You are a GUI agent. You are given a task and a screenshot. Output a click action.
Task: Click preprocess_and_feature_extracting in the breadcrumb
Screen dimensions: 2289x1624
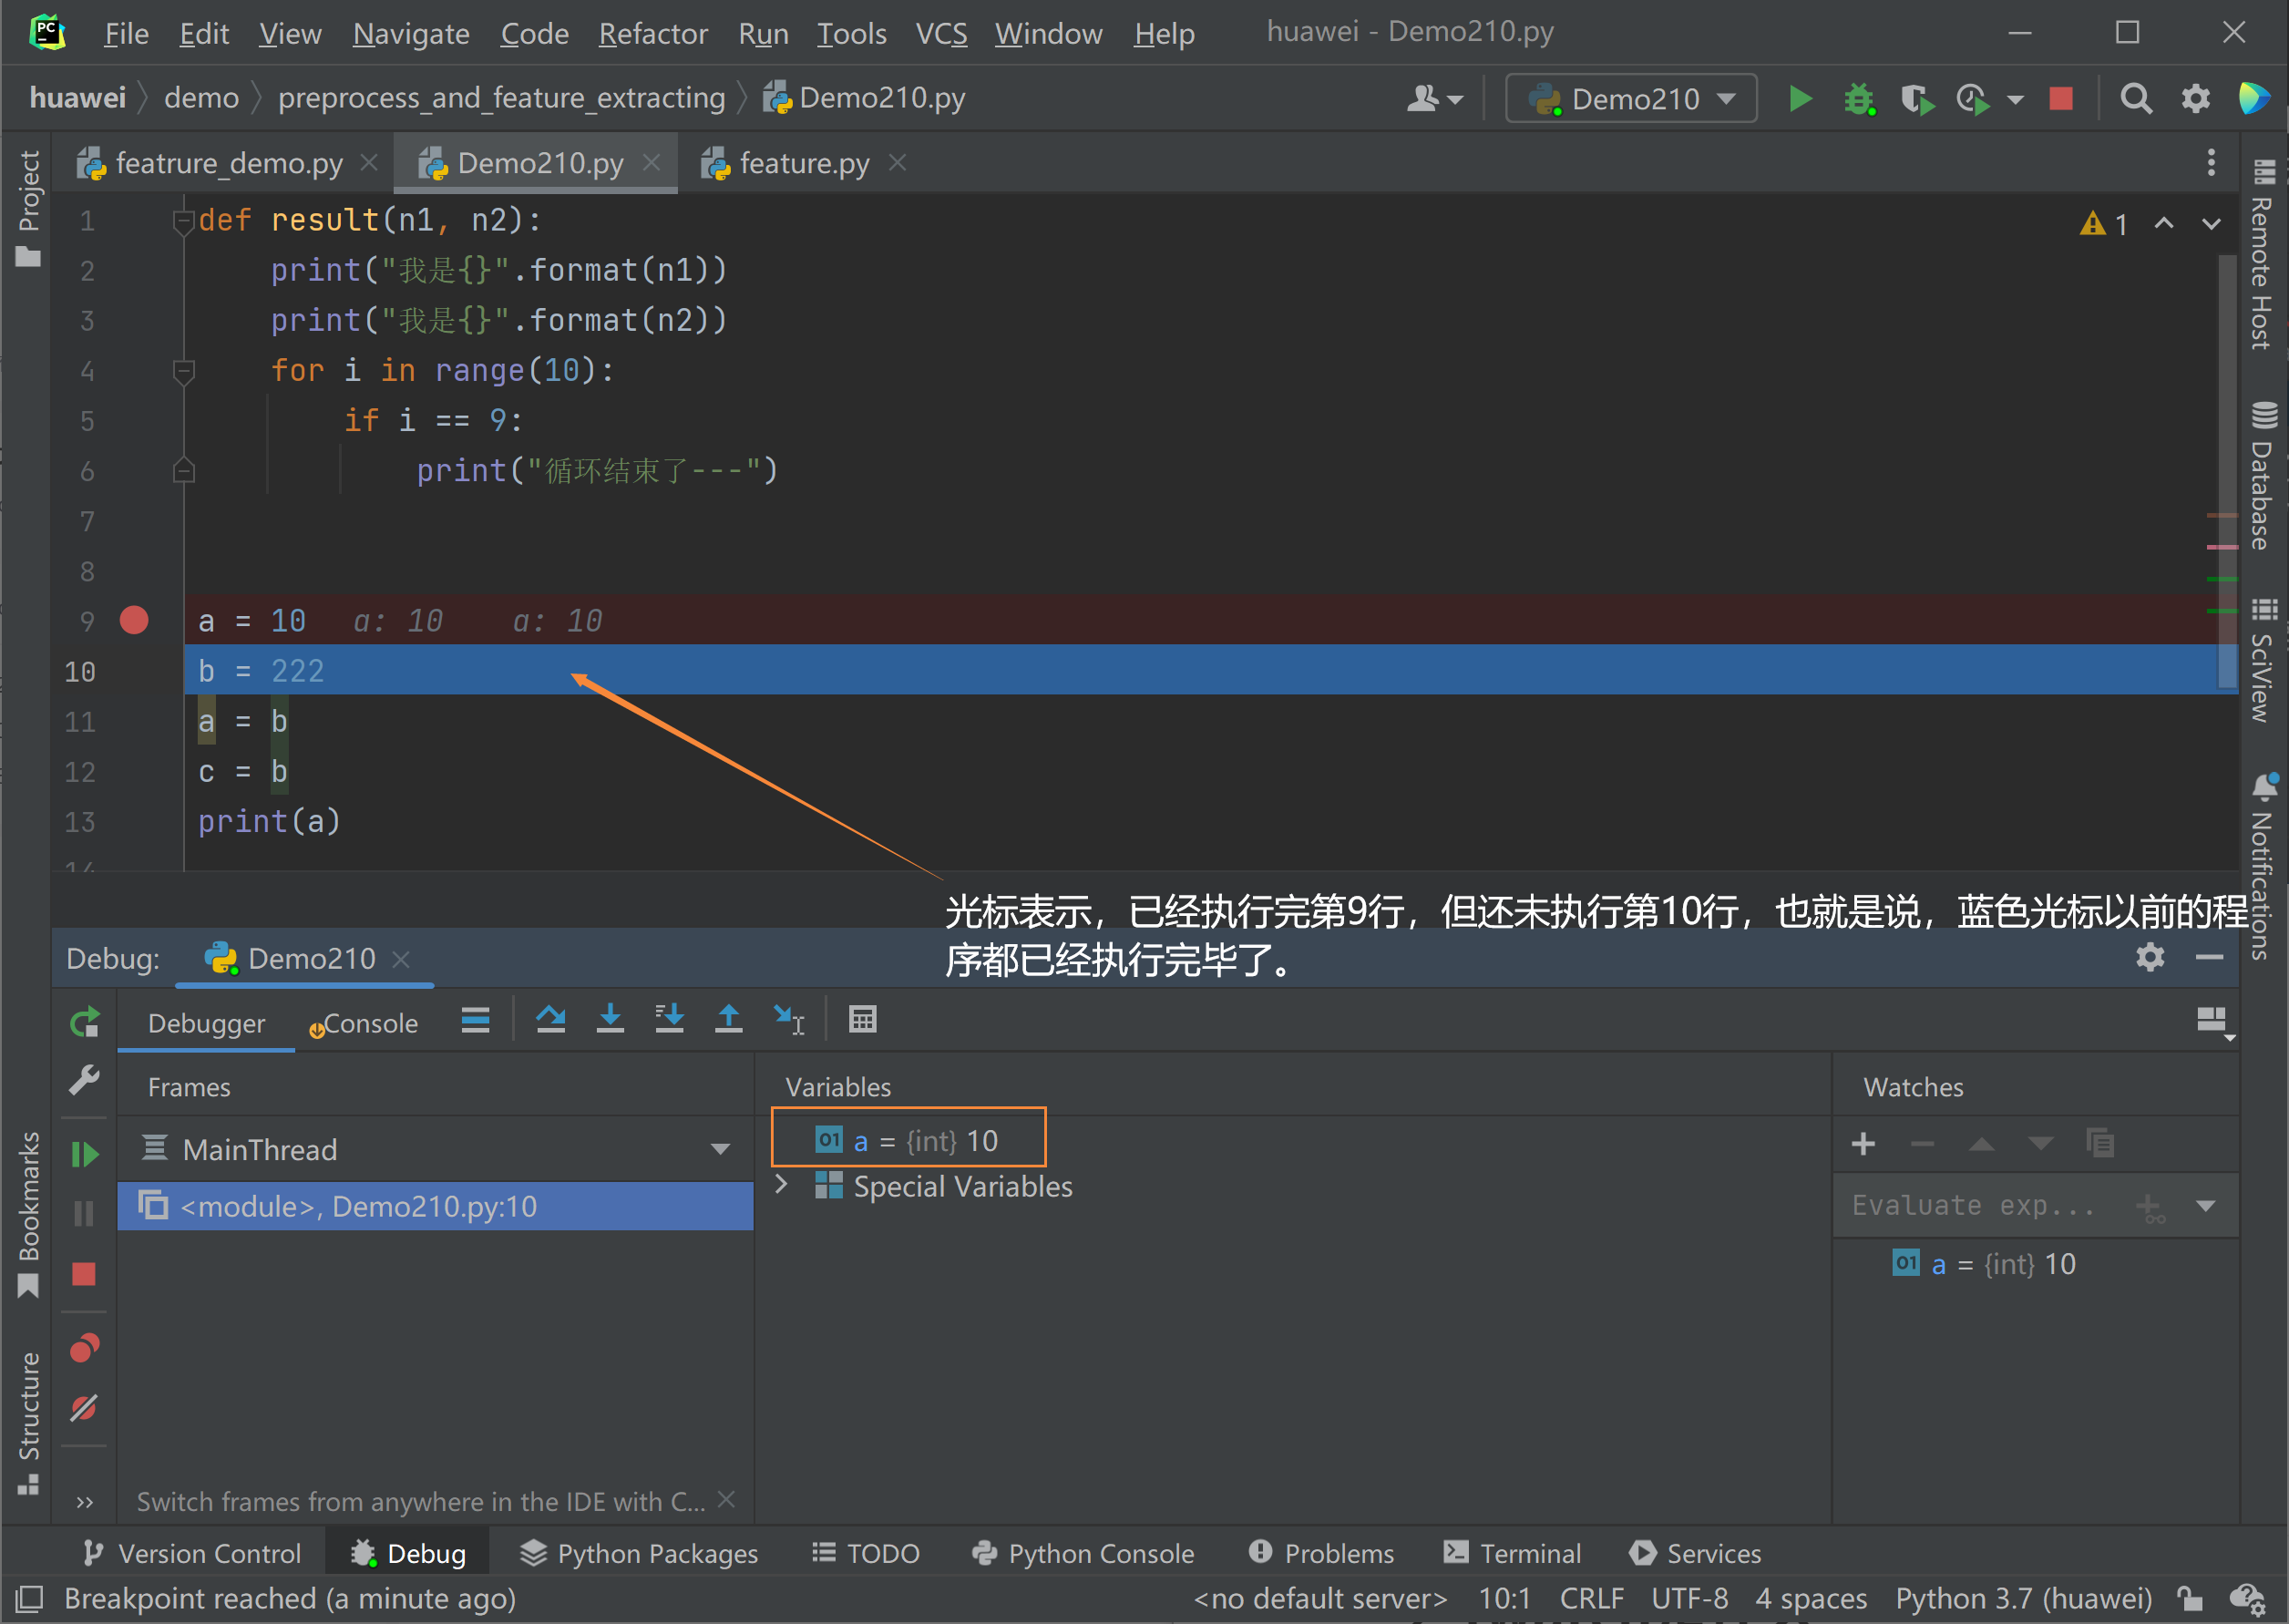(x=501, y=98)
